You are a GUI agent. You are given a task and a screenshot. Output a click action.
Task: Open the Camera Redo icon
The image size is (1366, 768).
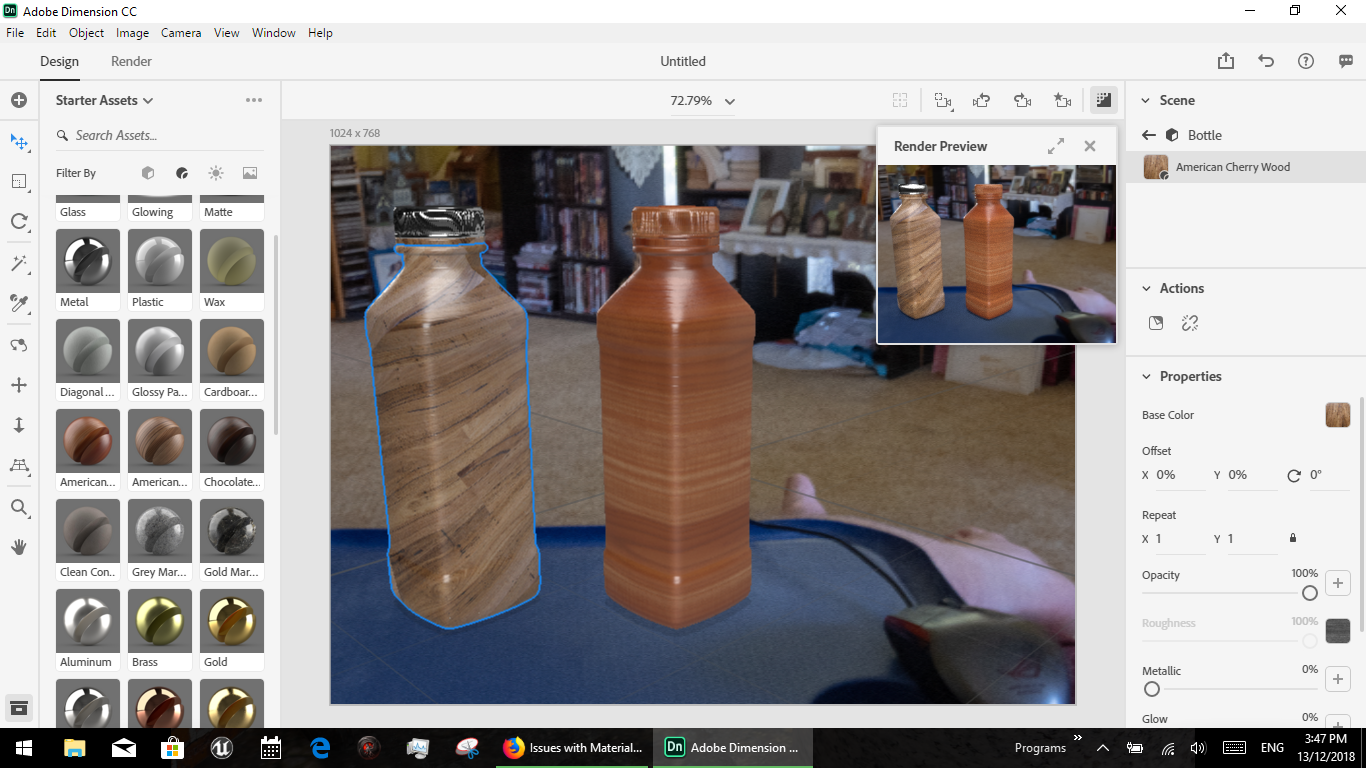[1022, 100]
